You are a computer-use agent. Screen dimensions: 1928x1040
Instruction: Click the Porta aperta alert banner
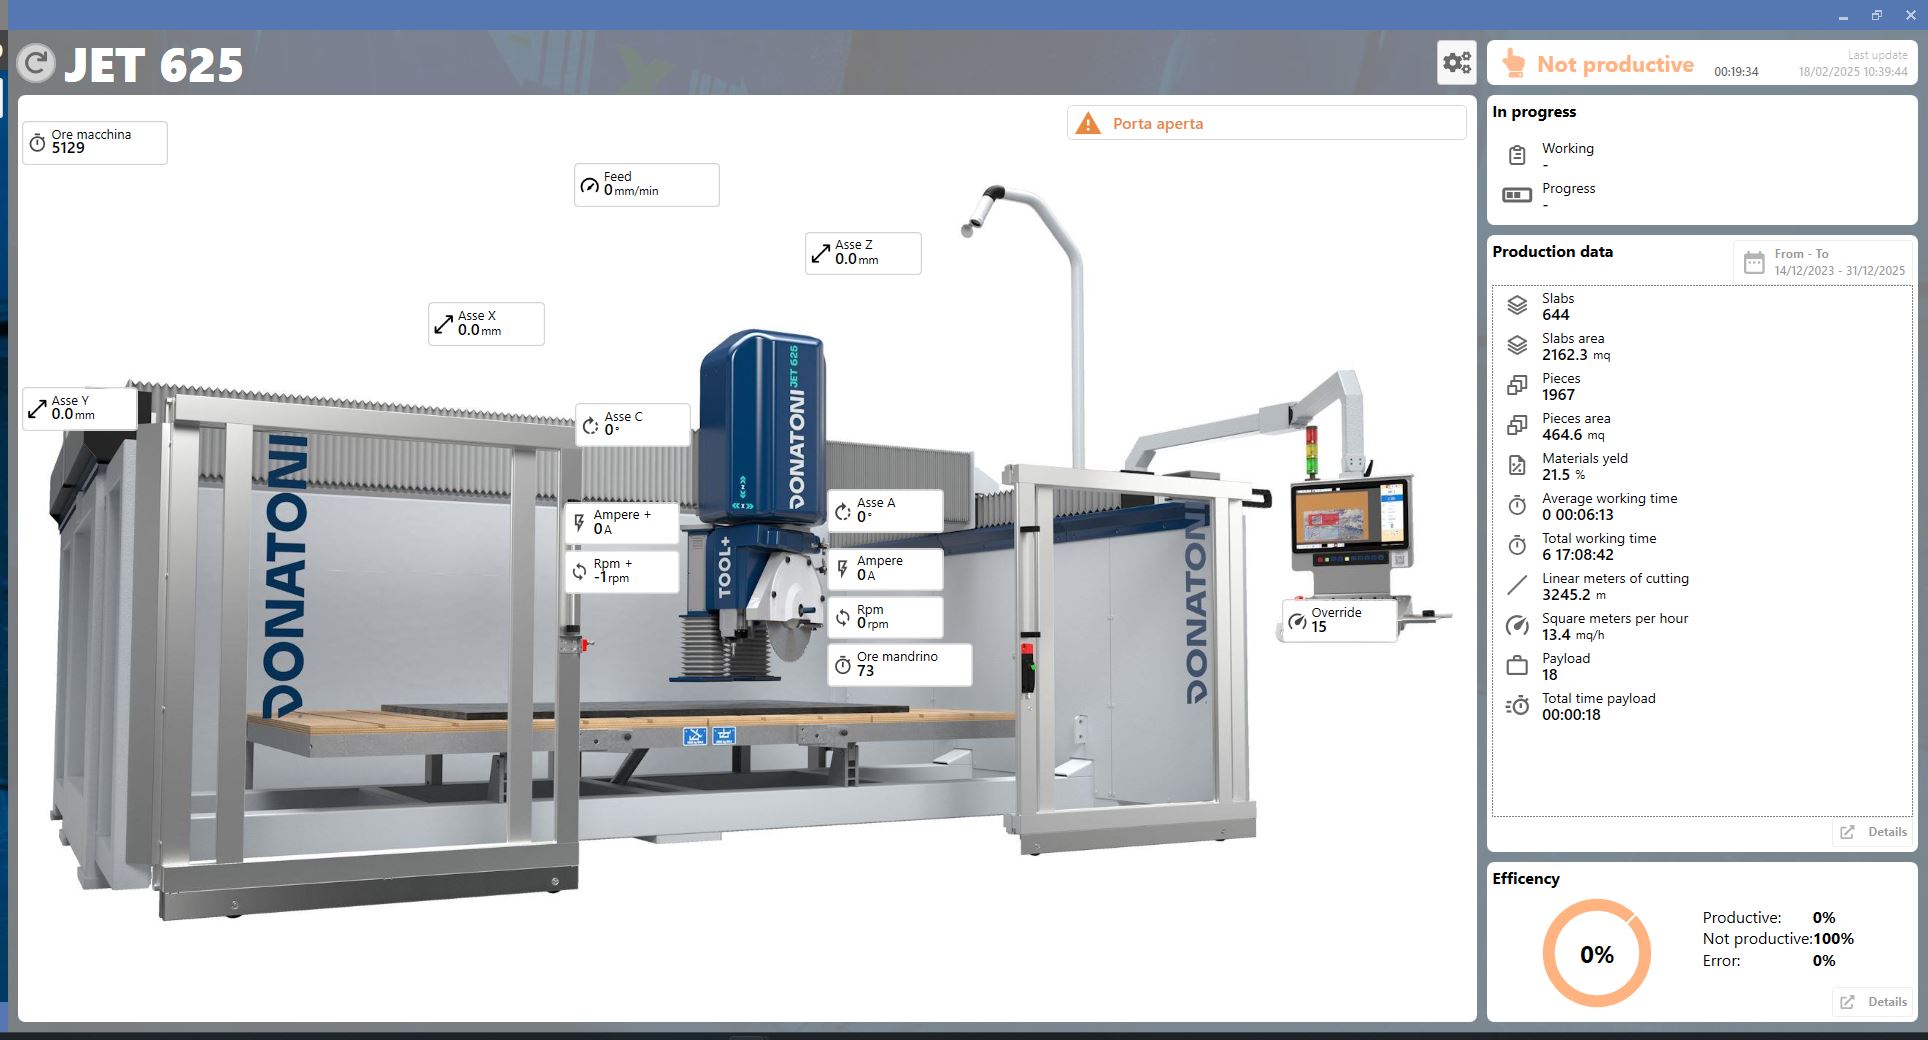click(x=1266, y=124)
